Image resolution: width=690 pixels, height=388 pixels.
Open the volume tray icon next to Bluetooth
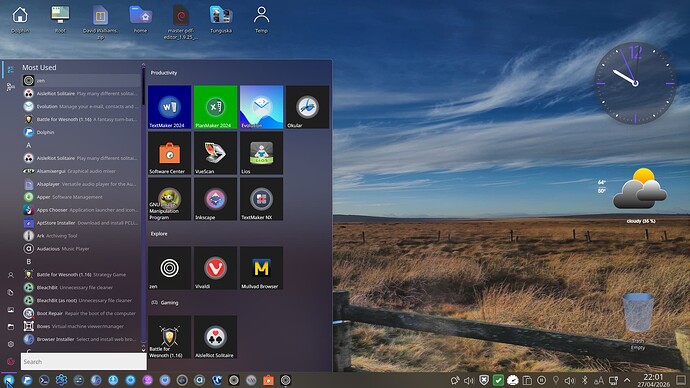click(570, 380)
